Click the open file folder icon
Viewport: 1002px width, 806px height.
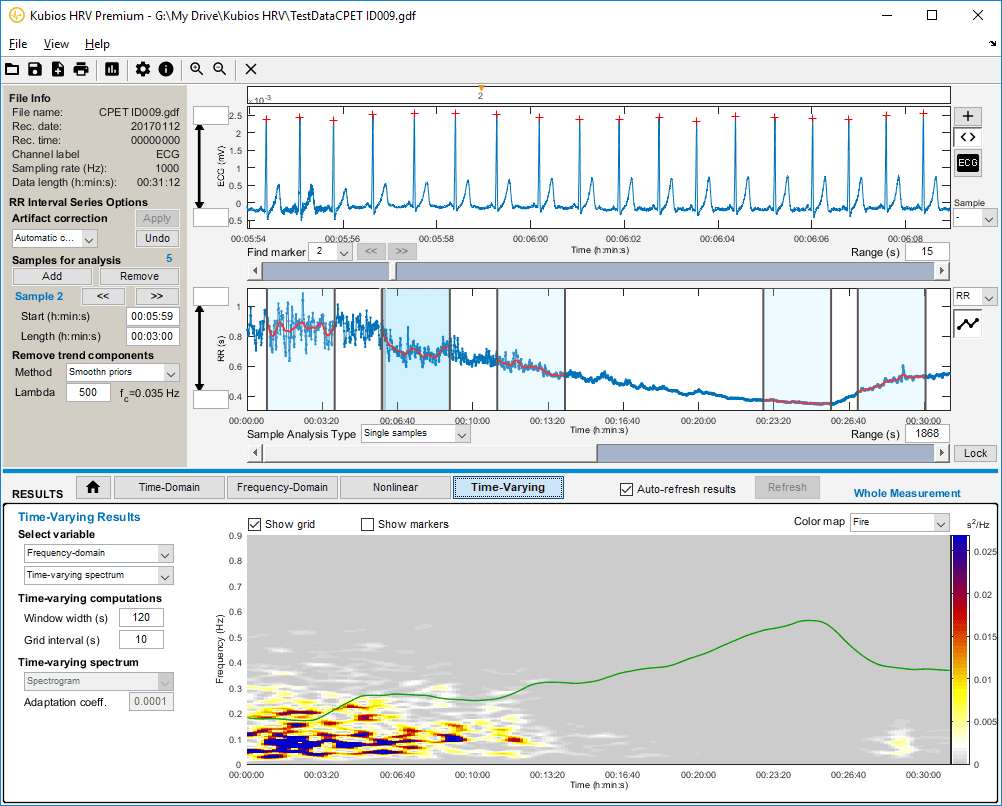[12, 69]
